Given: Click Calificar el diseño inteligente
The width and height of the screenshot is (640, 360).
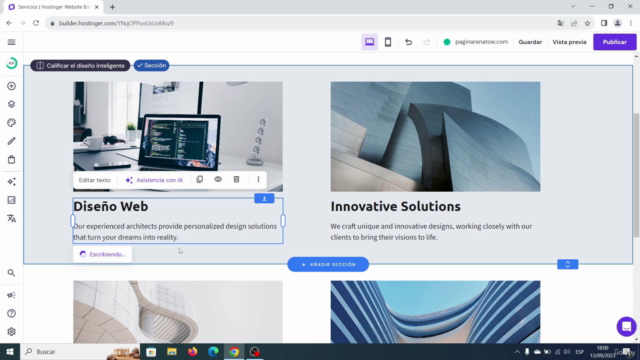Looking at the screenshot, I should 80,66.
